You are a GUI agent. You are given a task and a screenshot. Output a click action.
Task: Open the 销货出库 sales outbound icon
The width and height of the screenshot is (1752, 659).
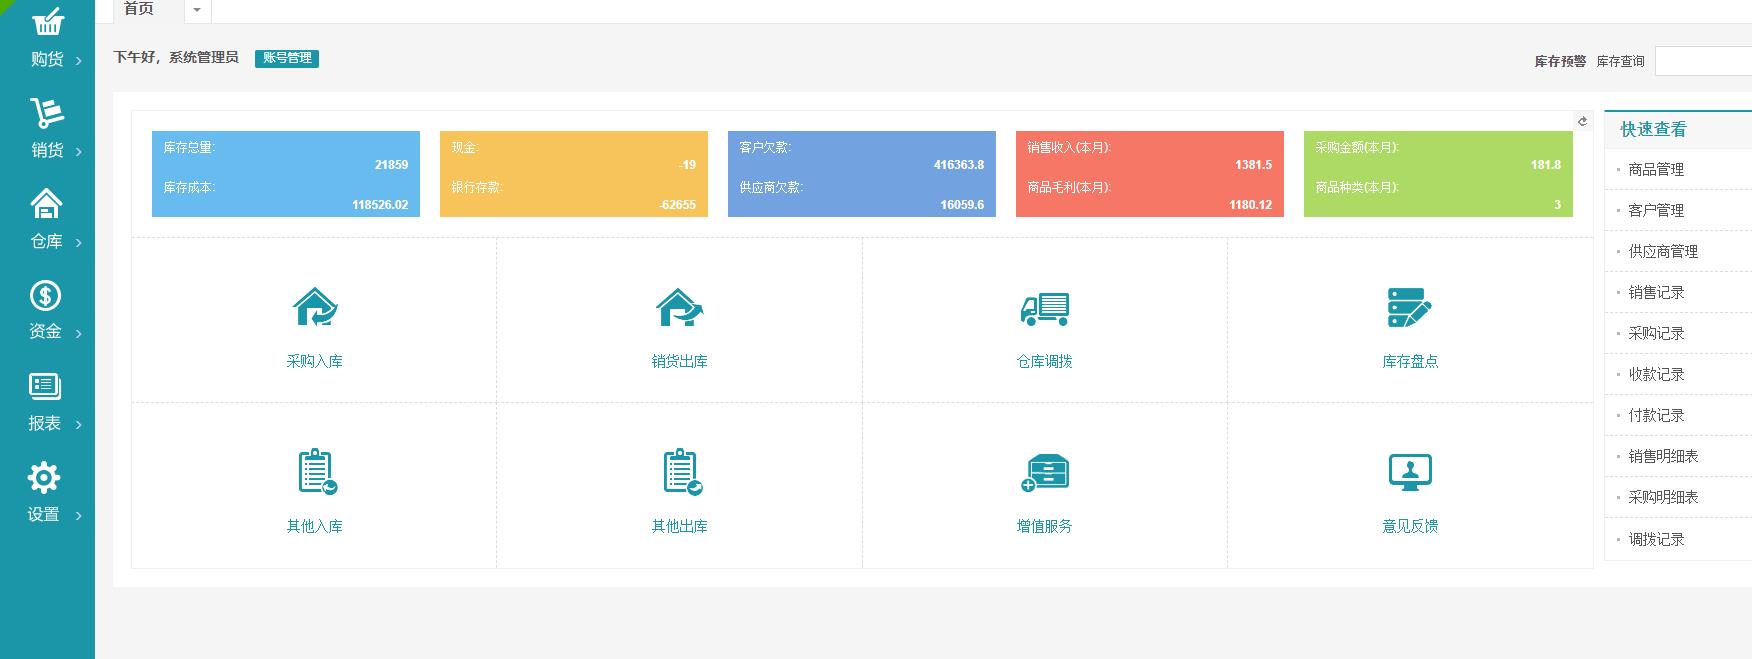(679, 308)
